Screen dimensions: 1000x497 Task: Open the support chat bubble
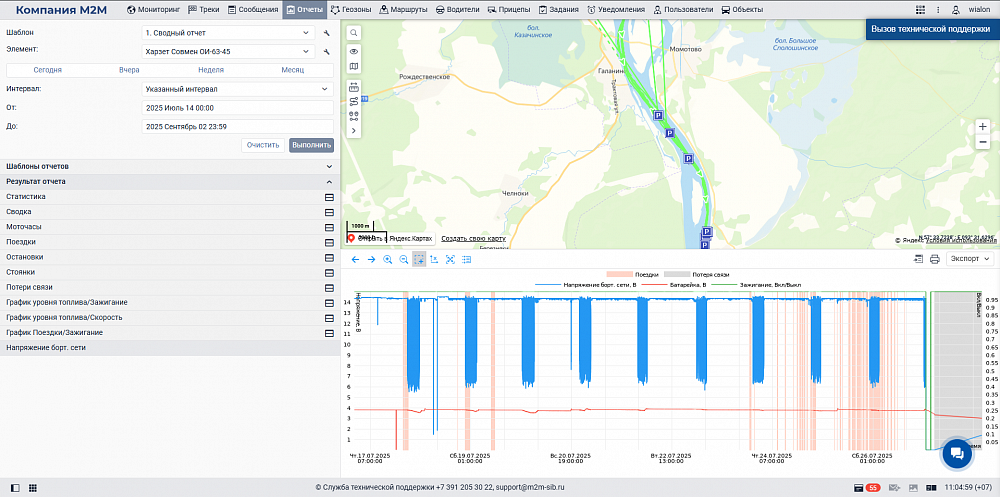[x=957, y=453]
